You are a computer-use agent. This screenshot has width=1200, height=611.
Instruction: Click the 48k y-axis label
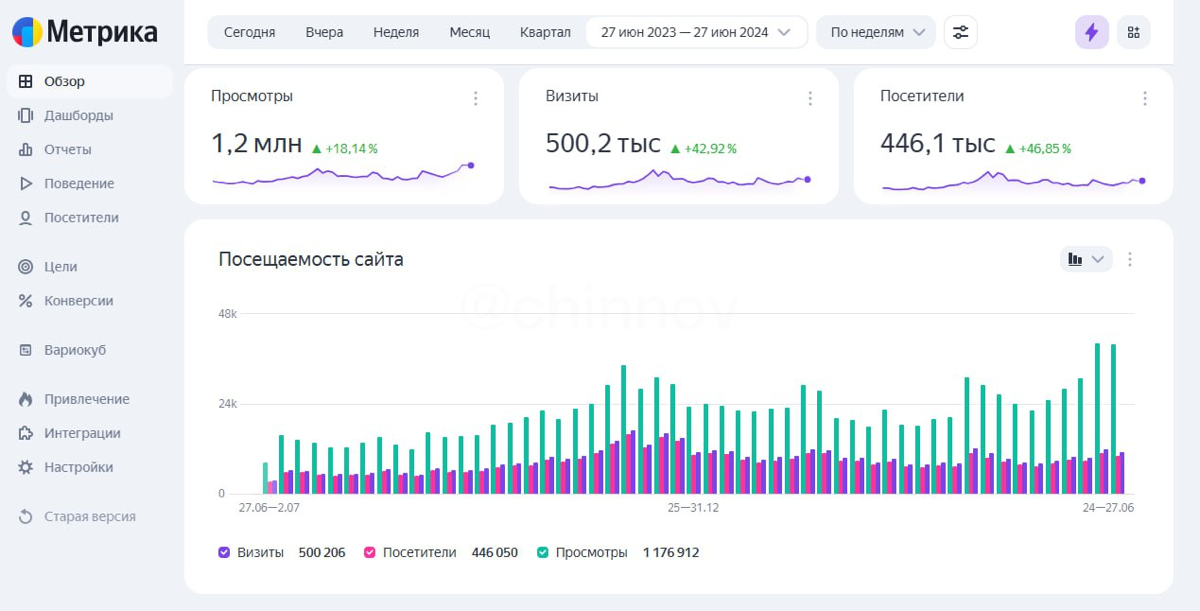pyautogui.click(x=227, y=314)
